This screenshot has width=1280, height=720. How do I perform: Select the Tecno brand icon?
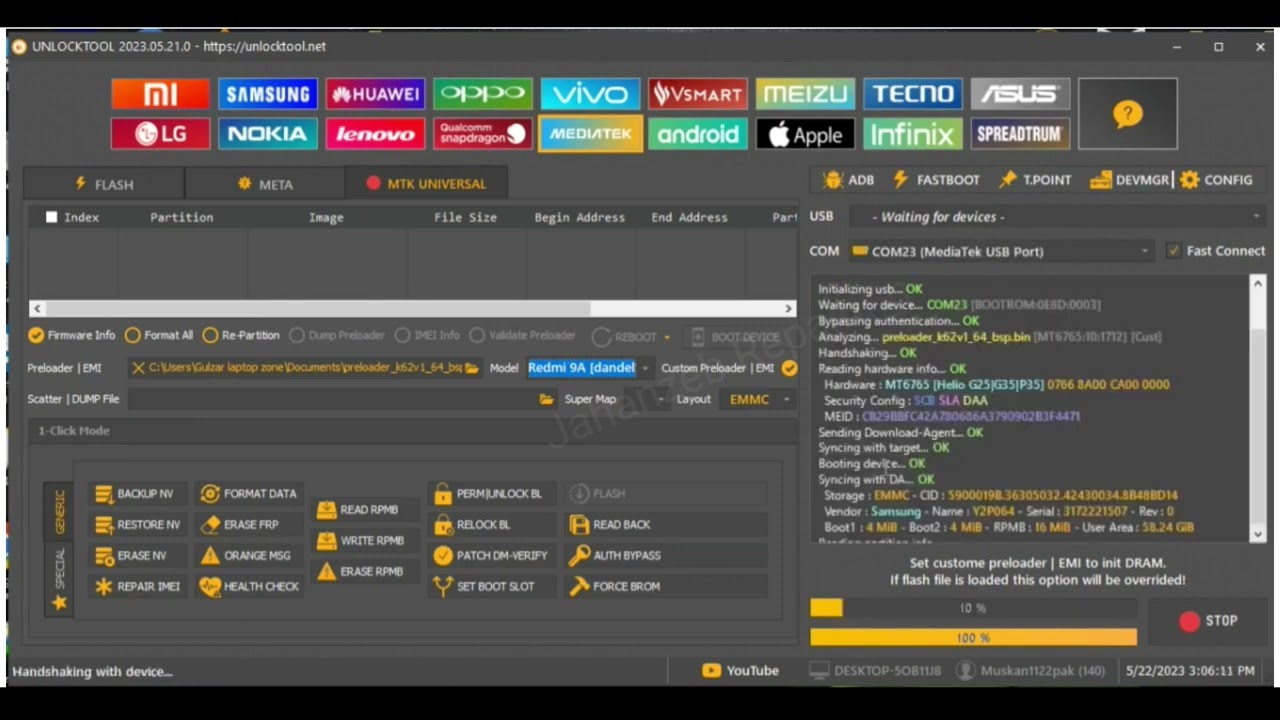pyautogui.click(x=913, y=94)
